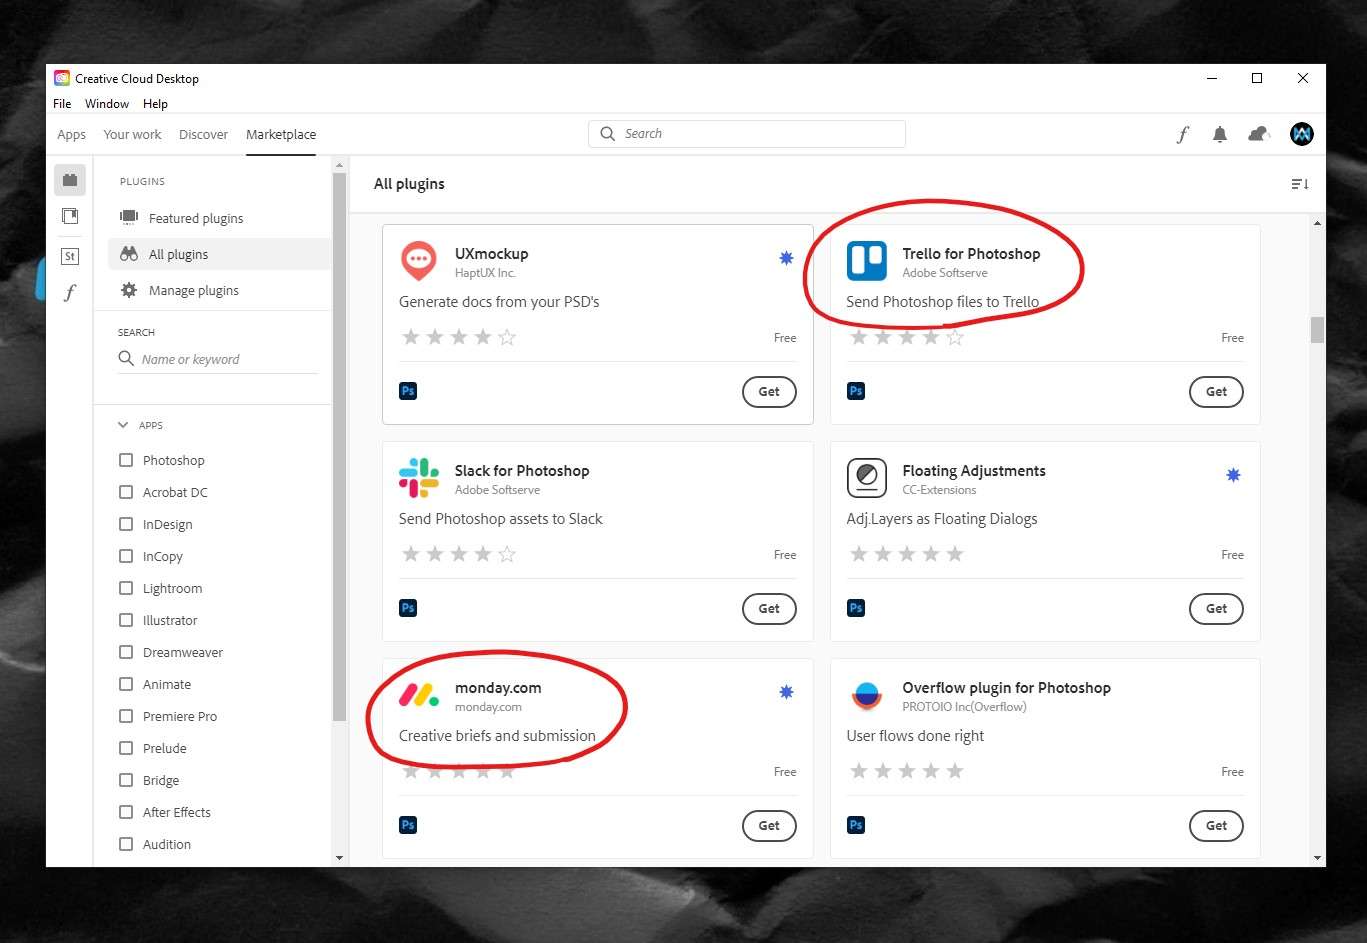The image size is (1367, 943).
Task: Click blue badge on Floating Adjustments card
Action: pyautogui.click(x=1233, y=475)
